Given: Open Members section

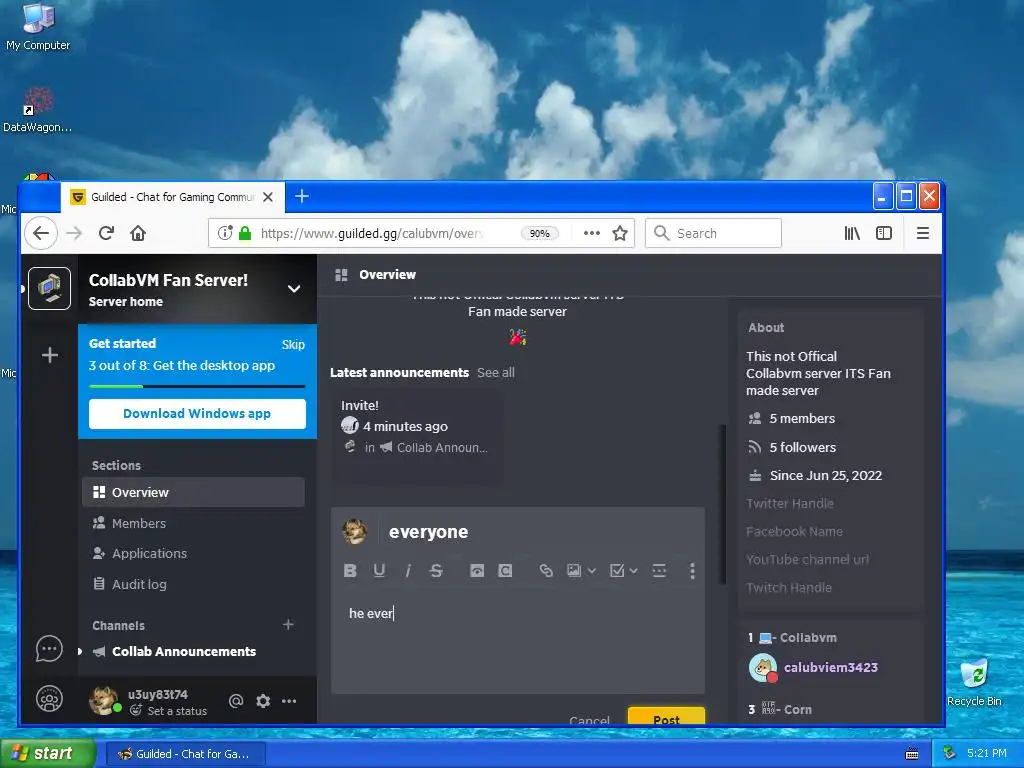Looking at the screenshot, I should tap(193, 523).
